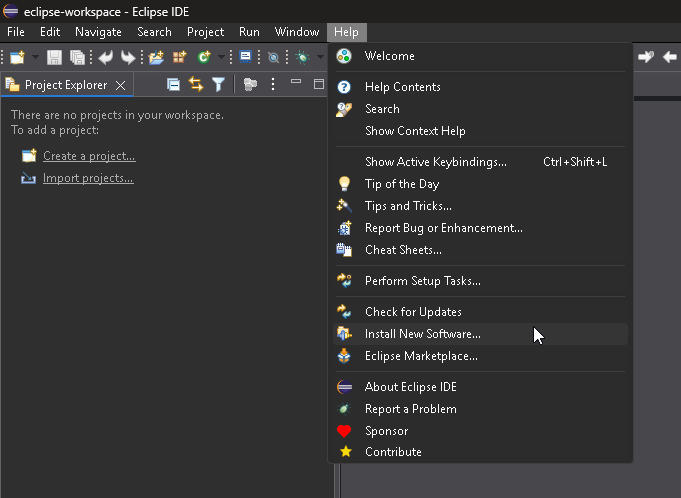This screenshot has height=498, width=681.
Task: Click the New wizard toolbar icon
Action: click(17, 57)
